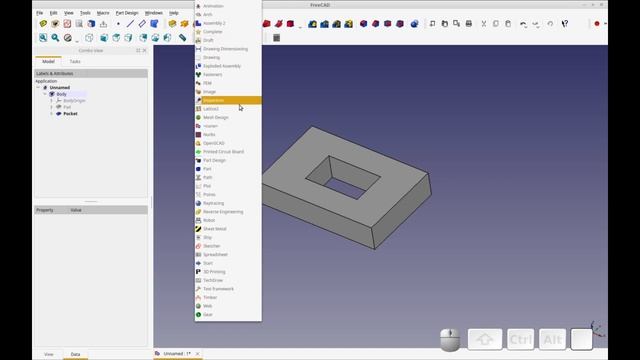The width and height of the screenshot is (640, 360).
Task: Expand the BodyOrigin tree node
Action: point(51,100)
